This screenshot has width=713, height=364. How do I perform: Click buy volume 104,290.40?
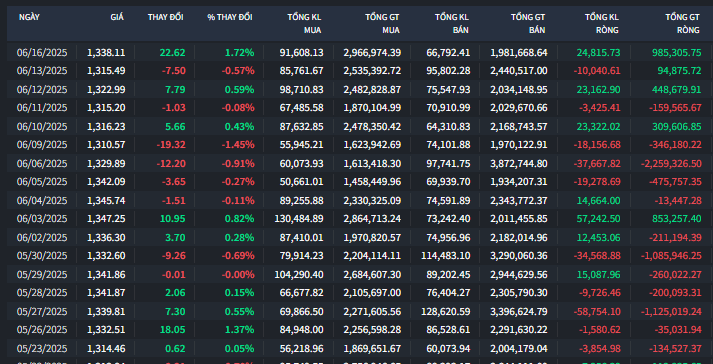pyautogui.click(x=299, y=274)
